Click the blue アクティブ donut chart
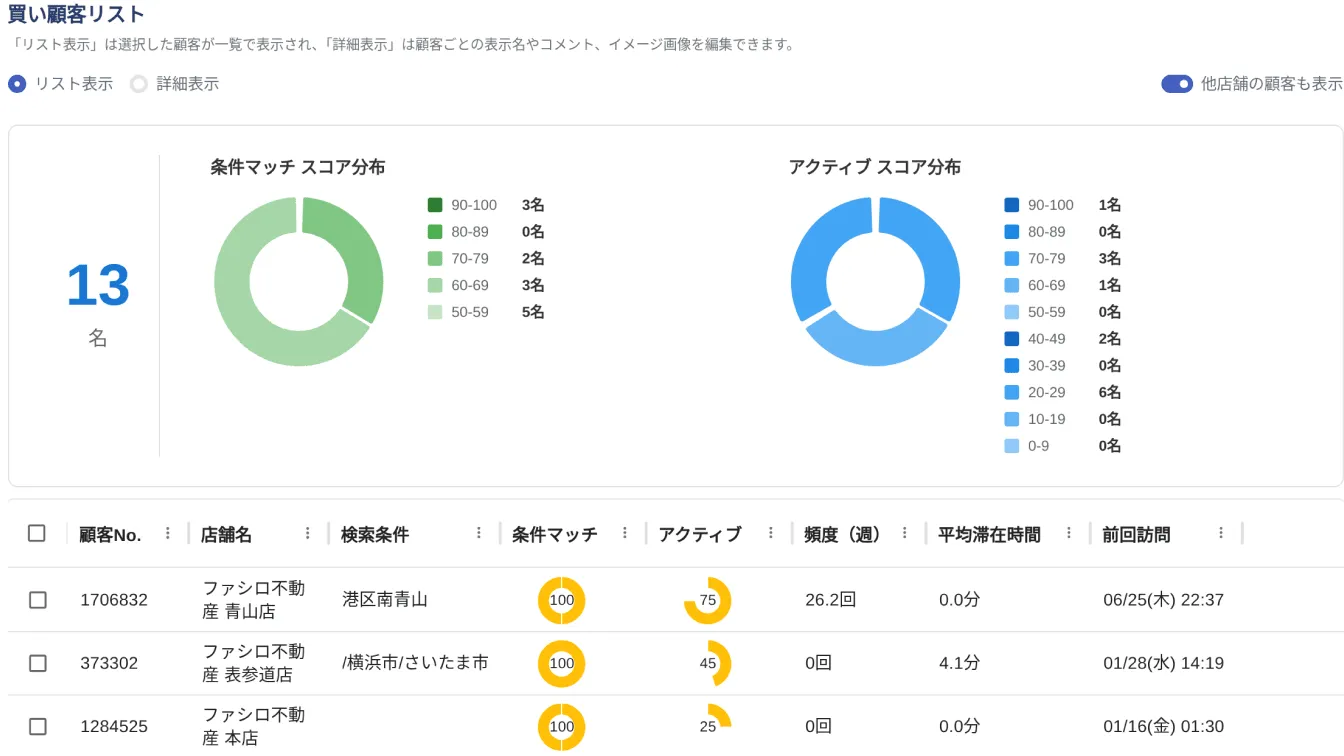Image resolution: width=1344 pixels, height=756 pixels. [875, 282]
